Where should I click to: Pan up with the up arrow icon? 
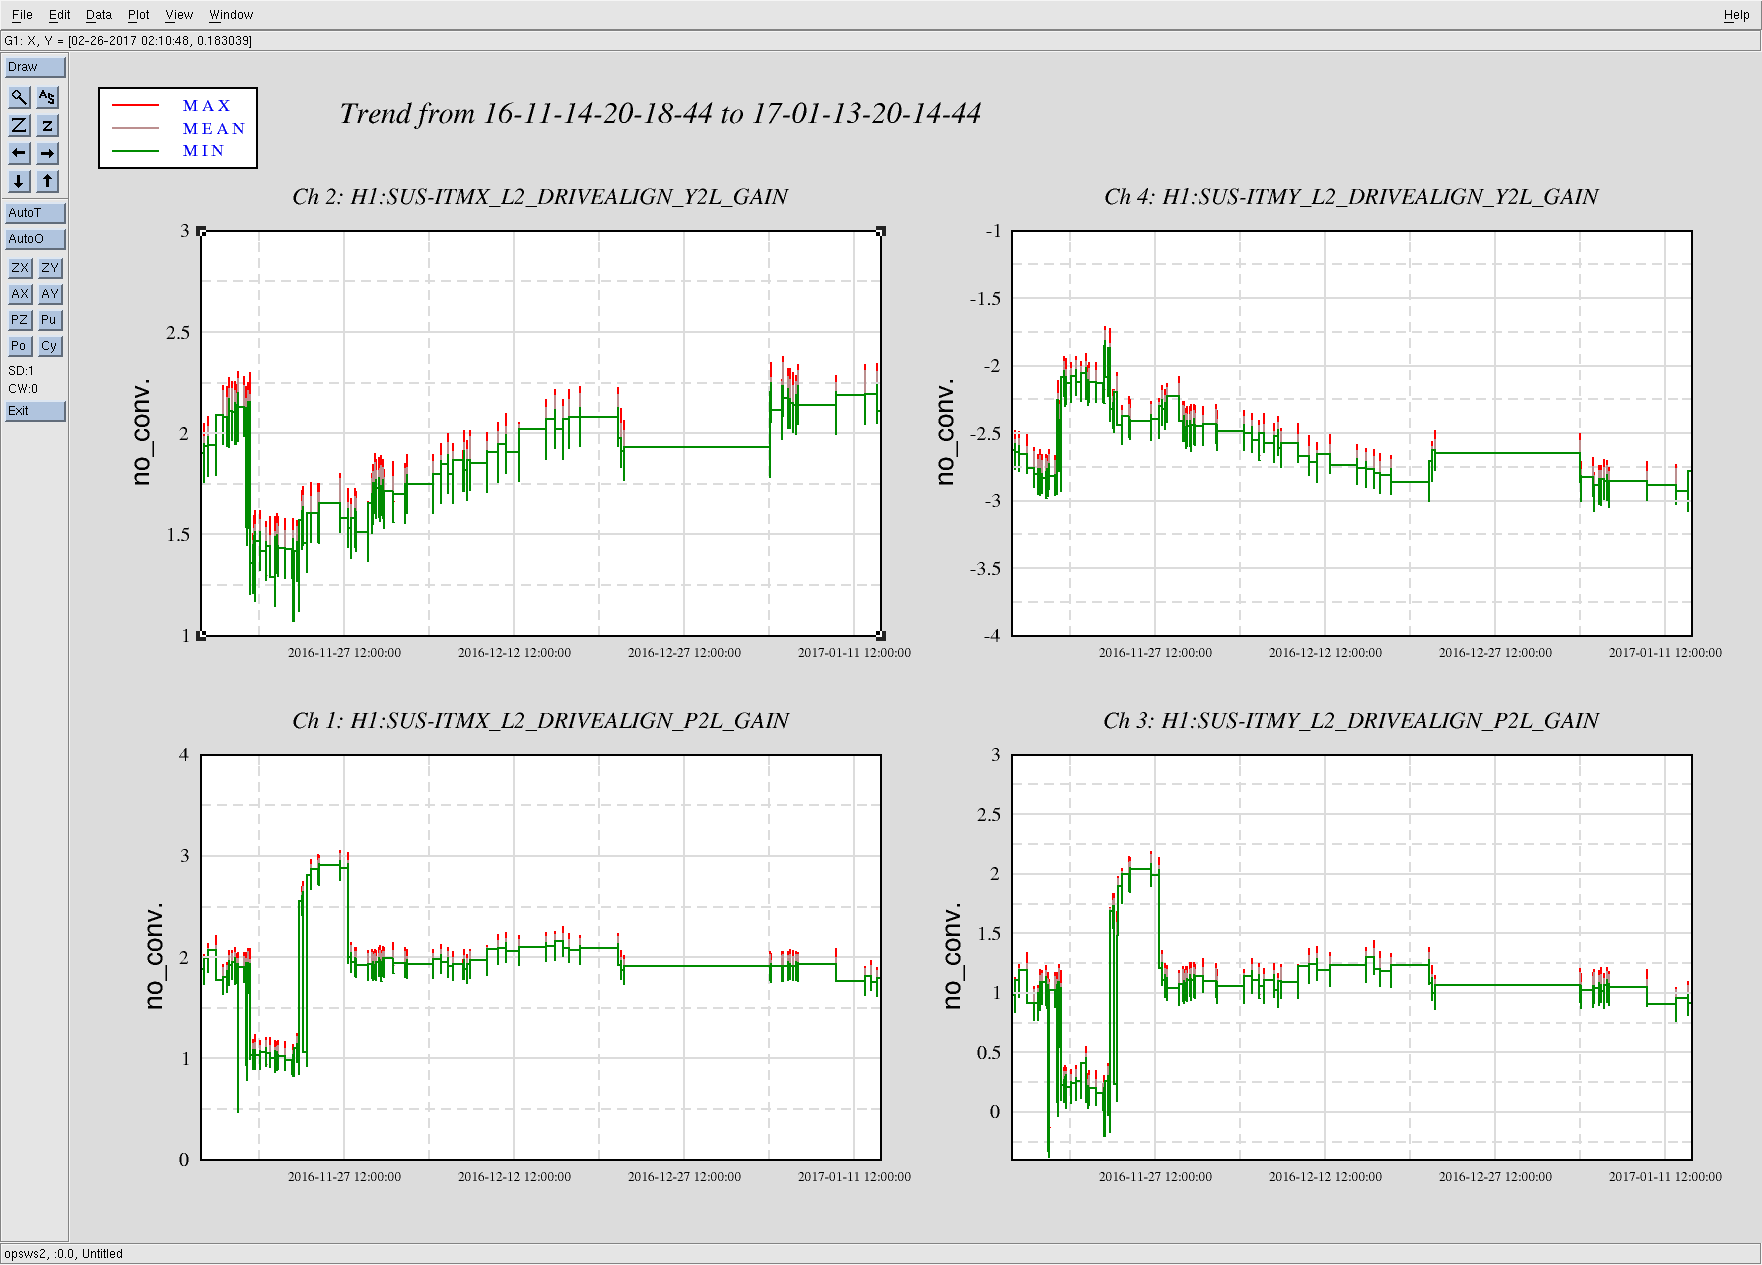point(47,181)
